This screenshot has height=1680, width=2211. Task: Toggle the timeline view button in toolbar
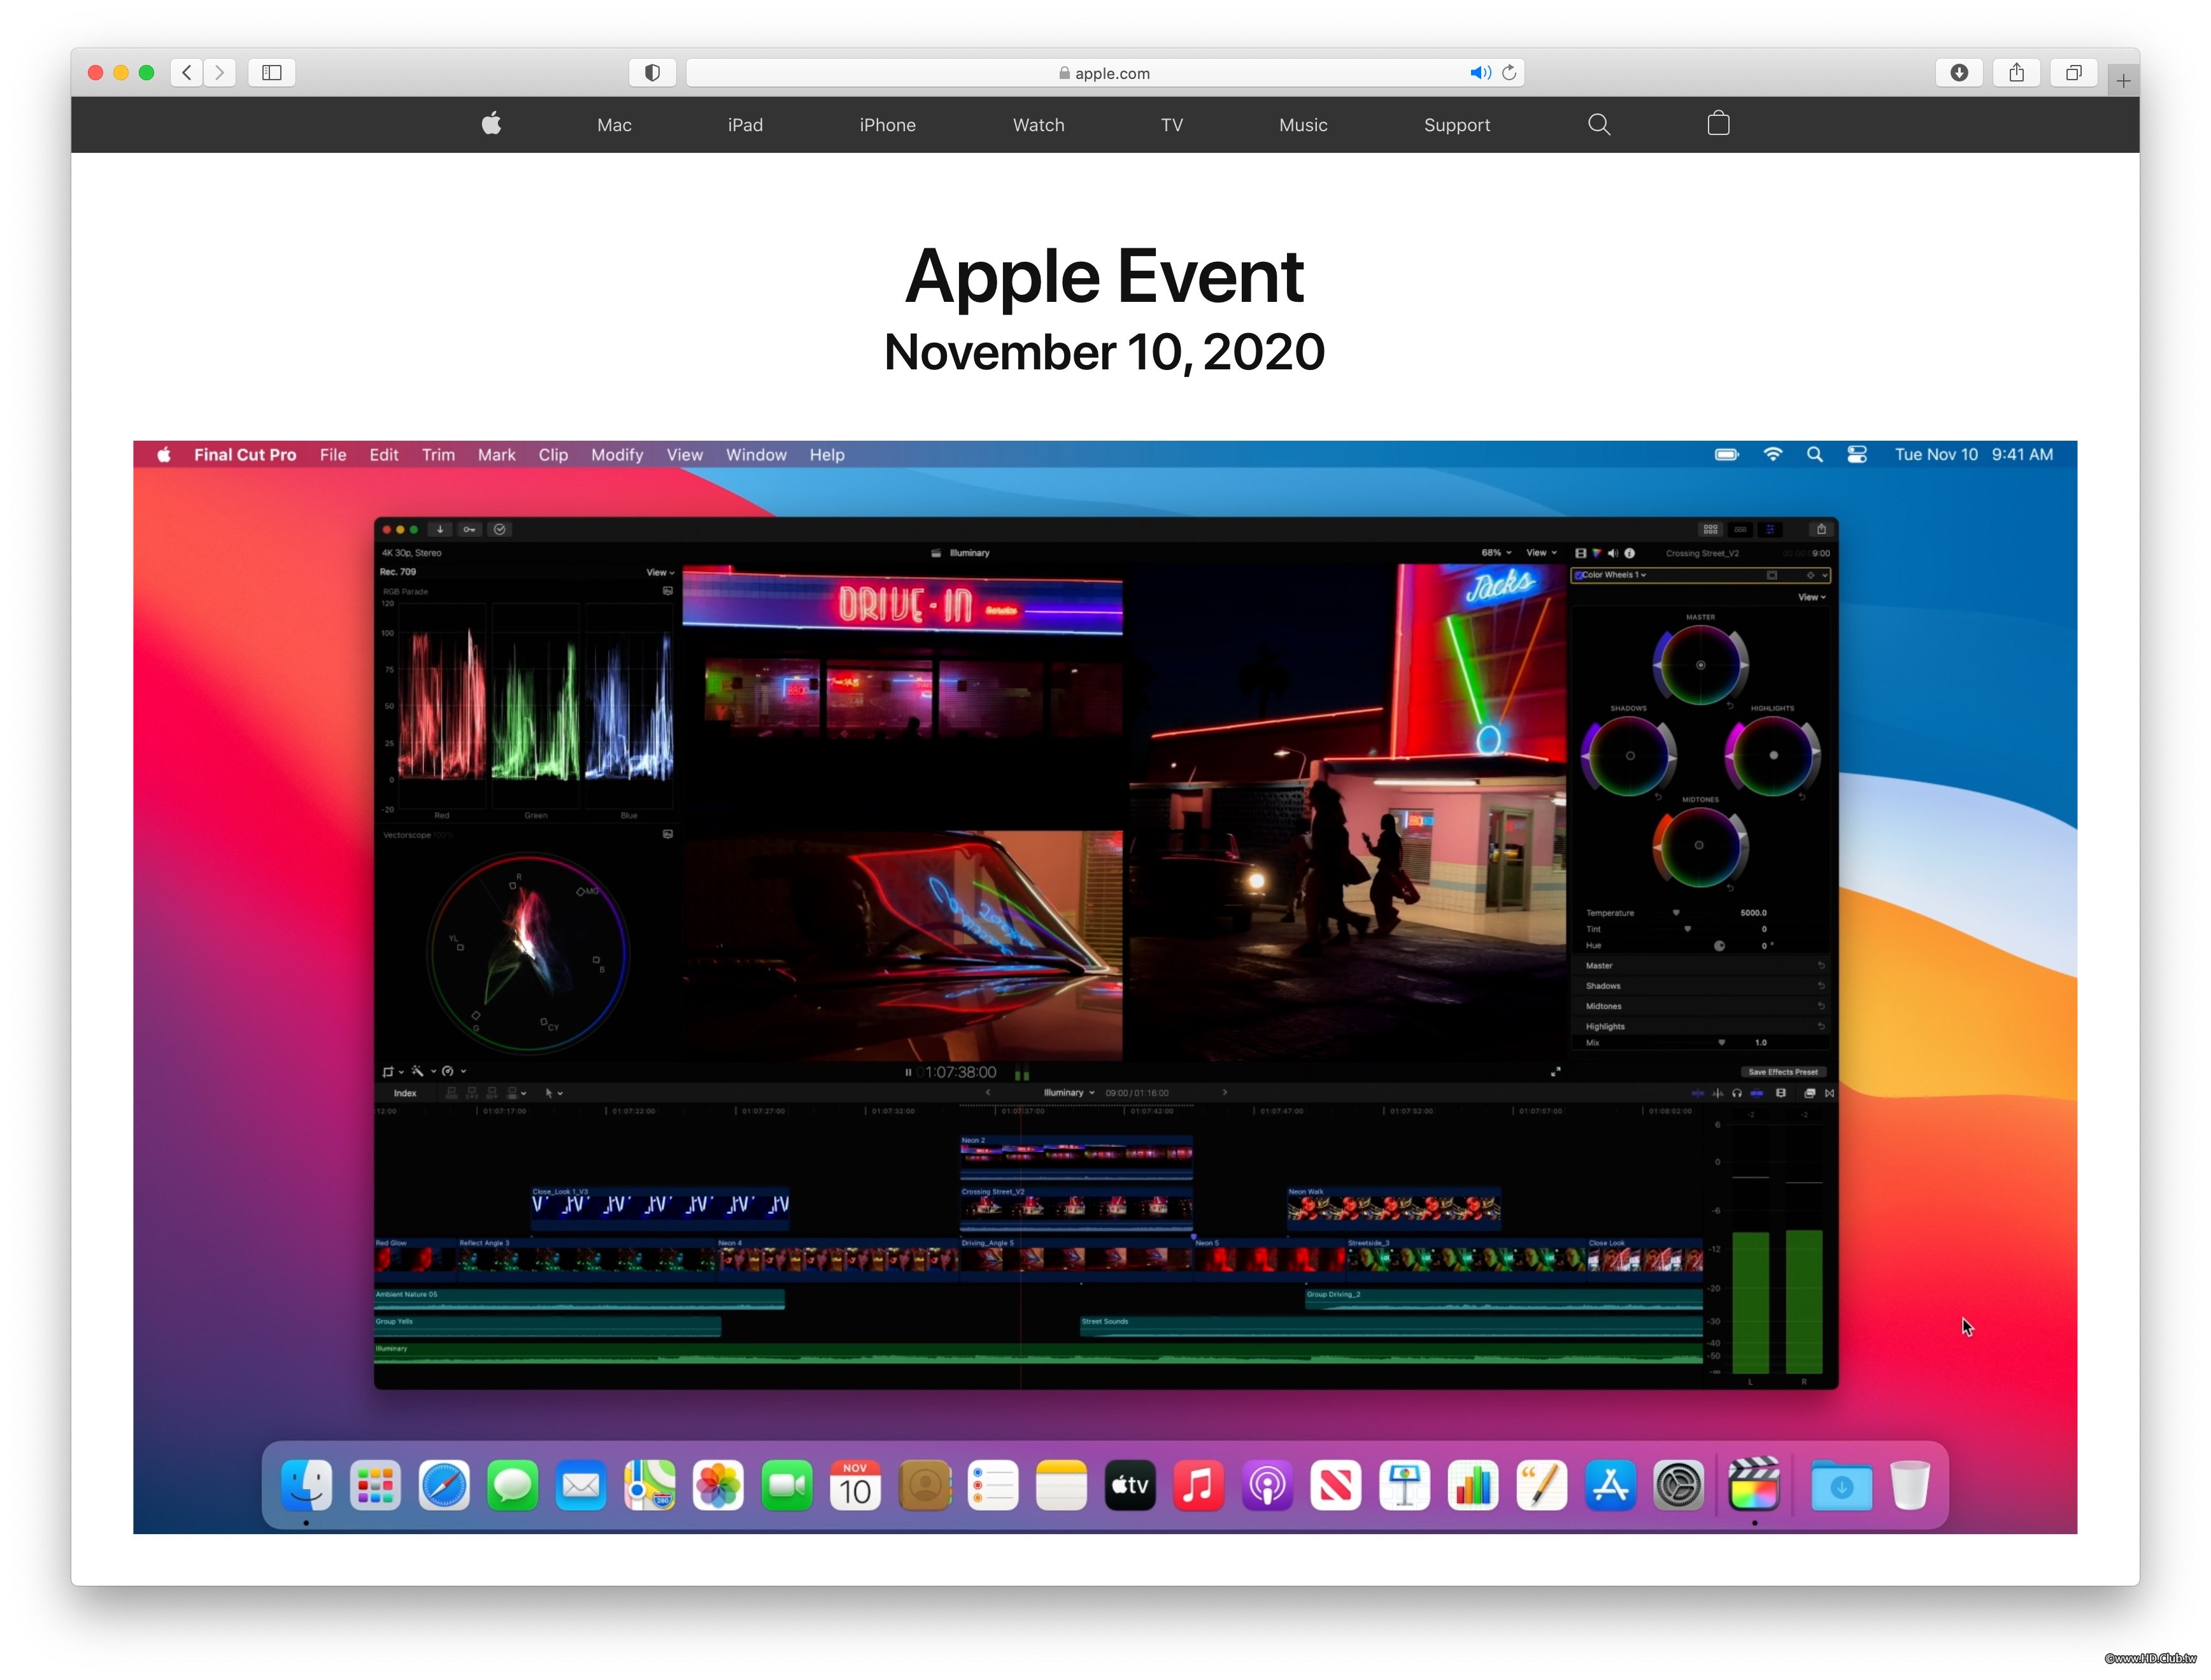[1740, 529]
